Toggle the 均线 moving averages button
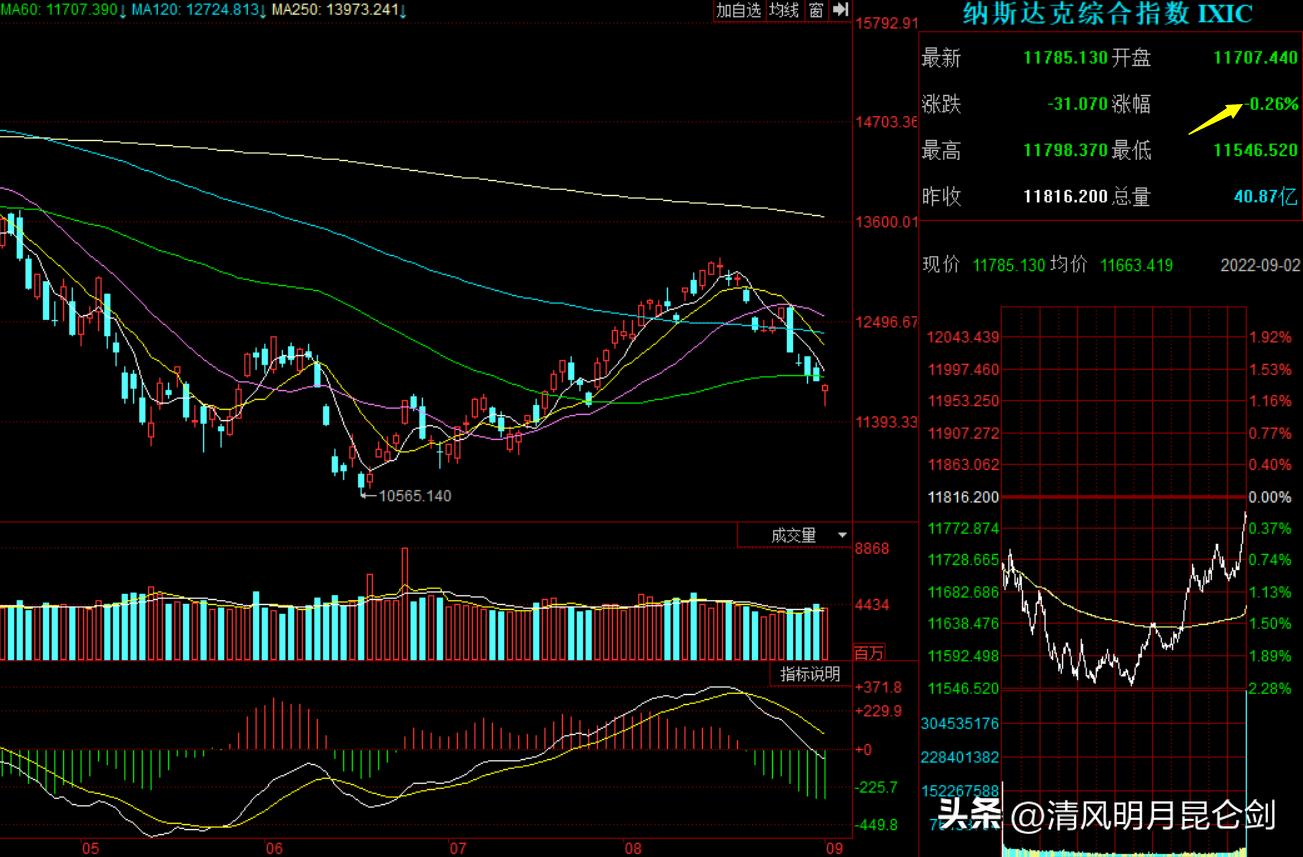Viewport: 1303px width, 857px height. pyautogui.click(x=784, y=10)
